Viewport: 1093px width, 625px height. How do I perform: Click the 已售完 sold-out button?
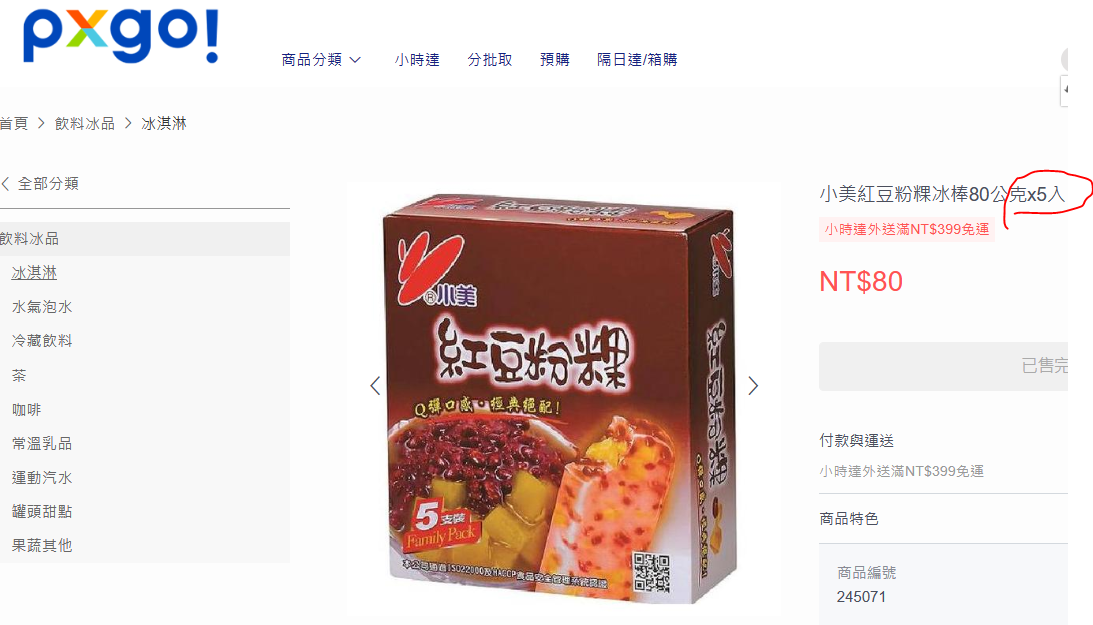[x=943, y=366]
